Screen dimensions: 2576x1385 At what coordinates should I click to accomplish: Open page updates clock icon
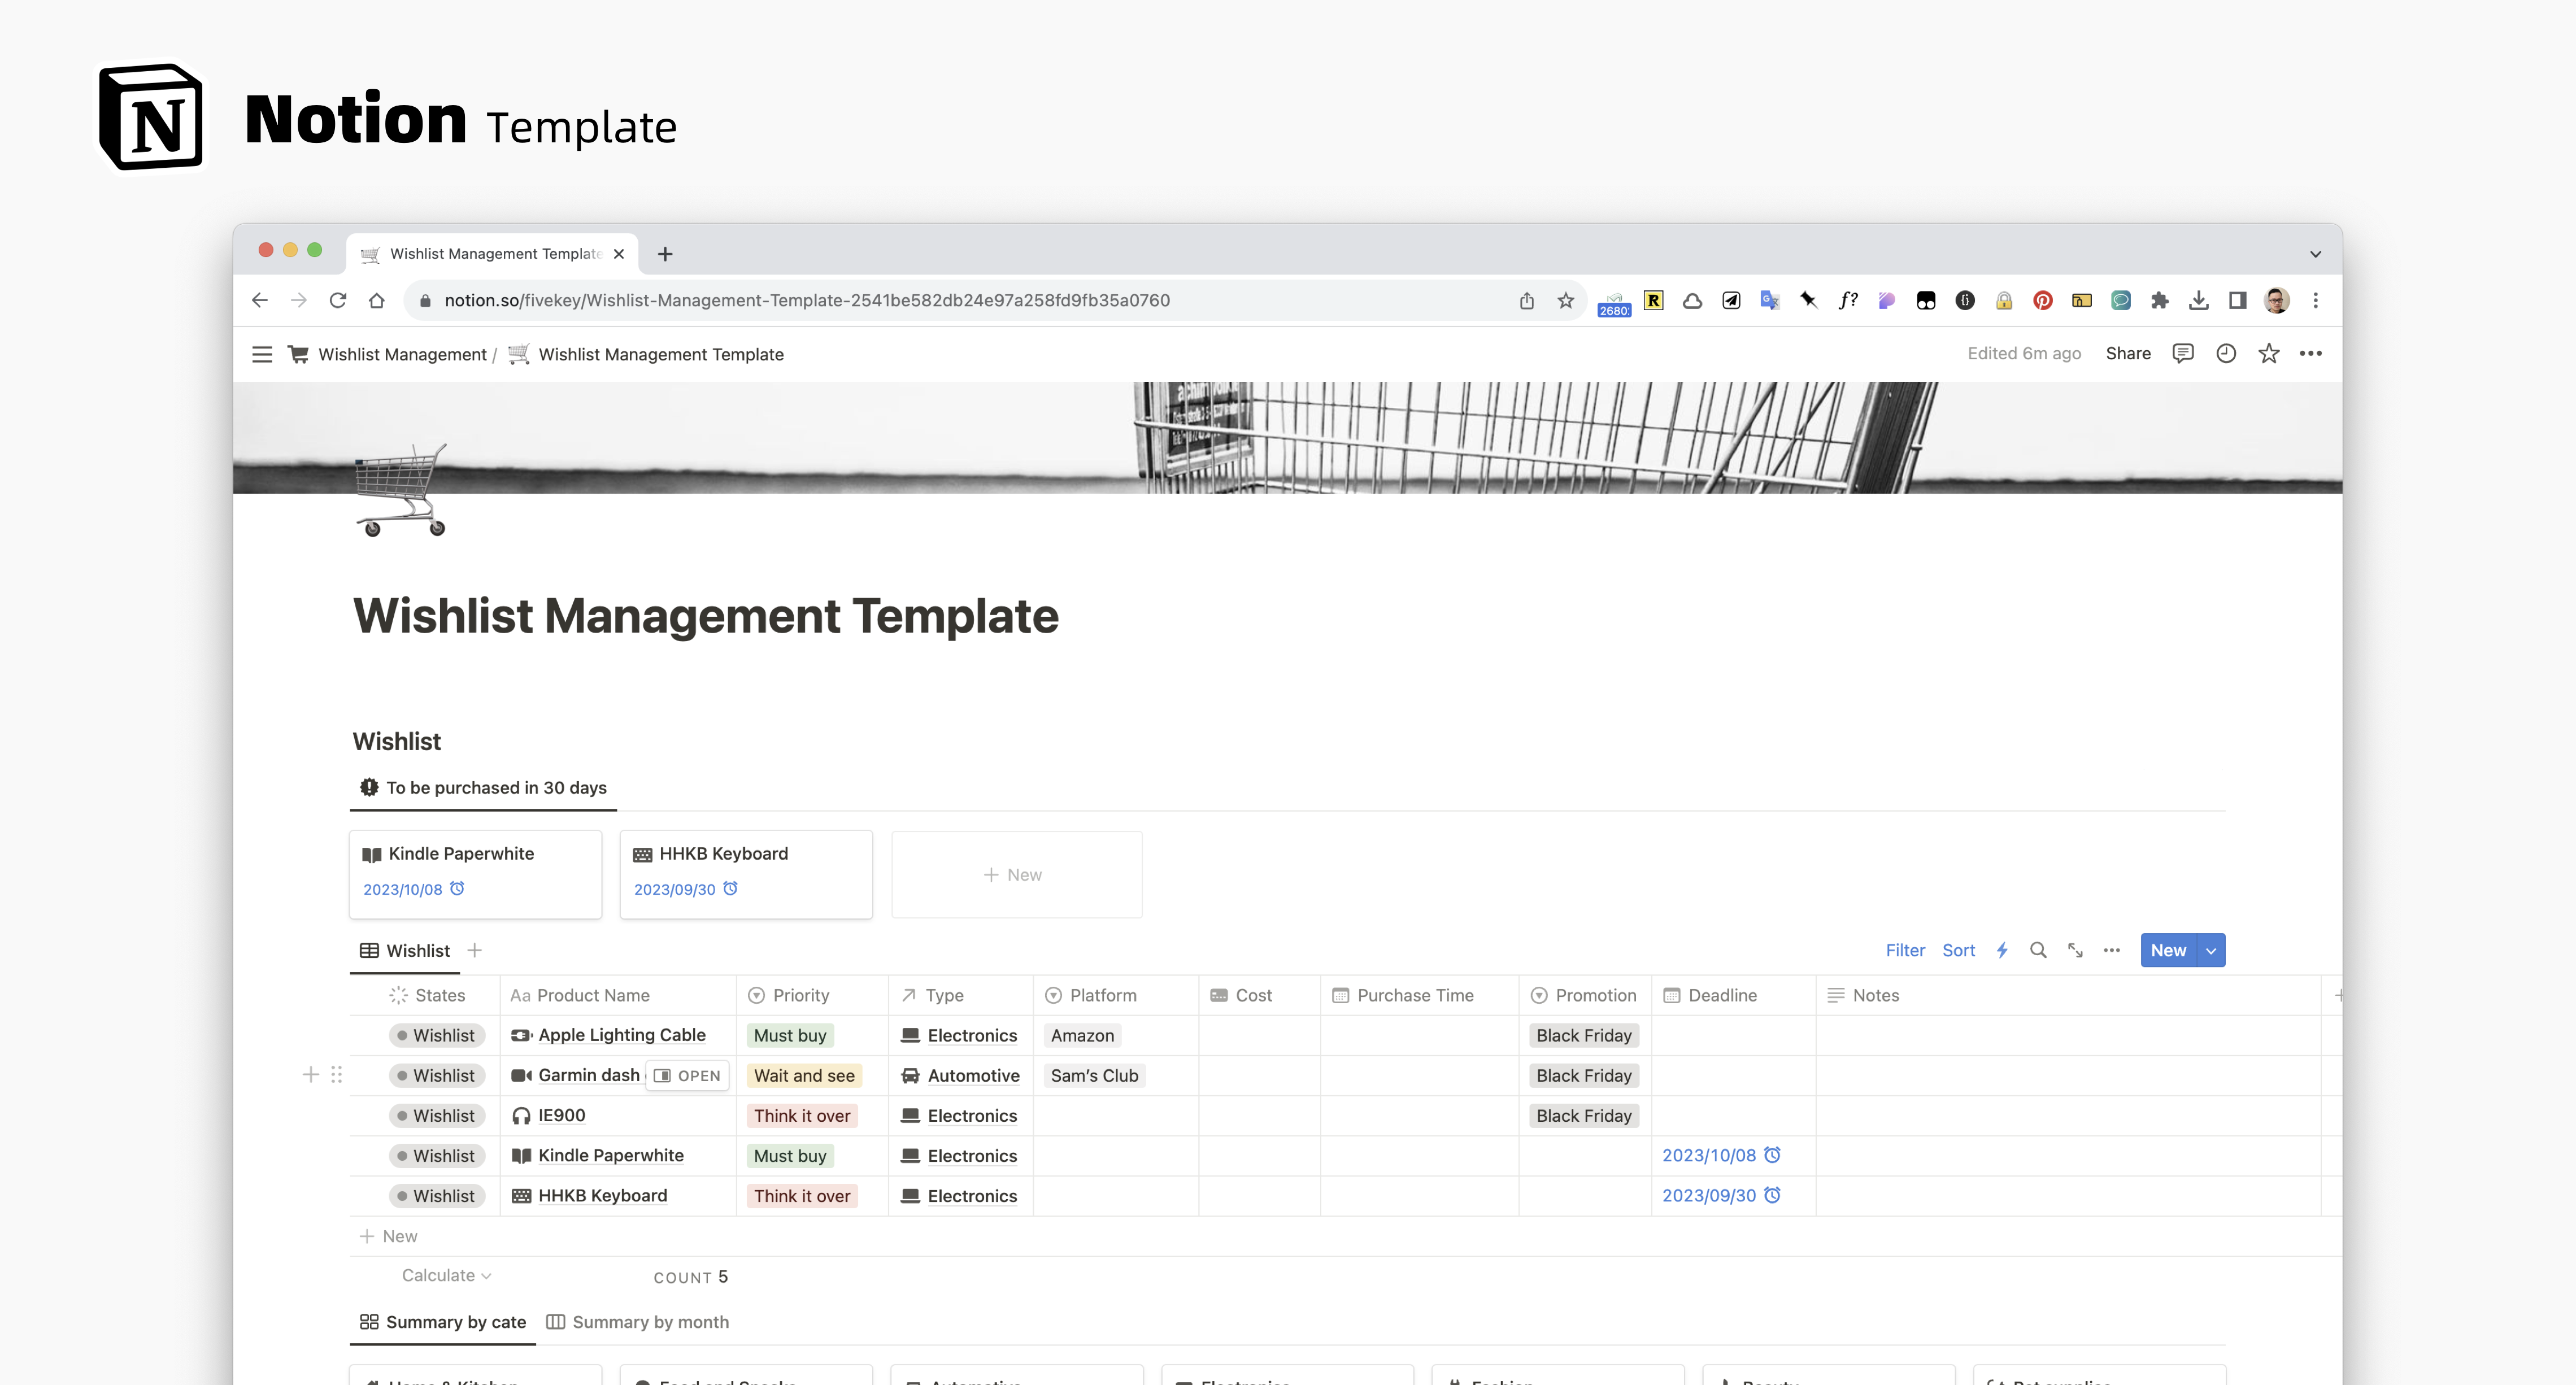click(2226, 353)
